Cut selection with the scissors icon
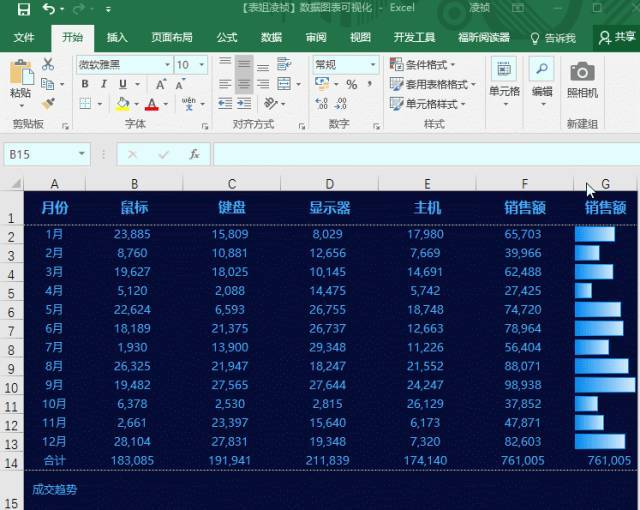640x510 pixels. (x=48, y=64)
